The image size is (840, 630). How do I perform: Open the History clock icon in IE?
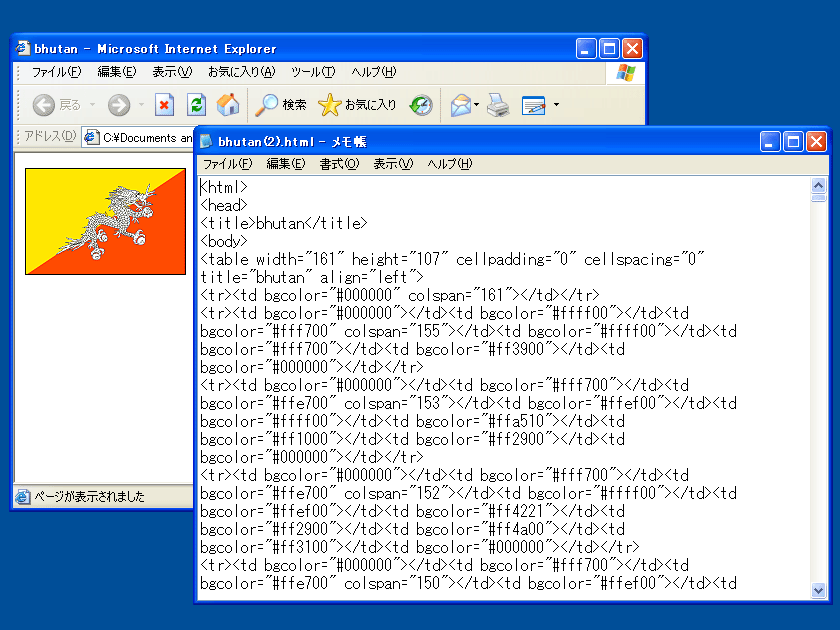click(421, 105)
